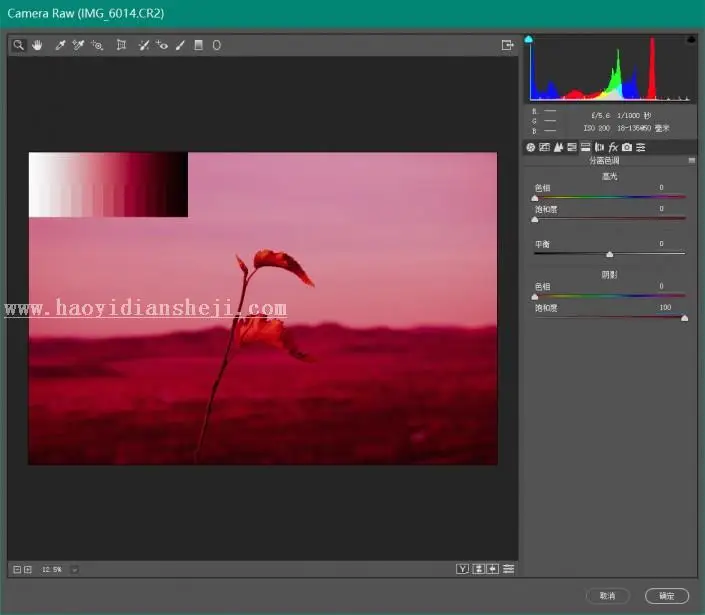Toggle between current and default panel settings
This screenshot has width=705, height=615.
[x=509, y=569]
